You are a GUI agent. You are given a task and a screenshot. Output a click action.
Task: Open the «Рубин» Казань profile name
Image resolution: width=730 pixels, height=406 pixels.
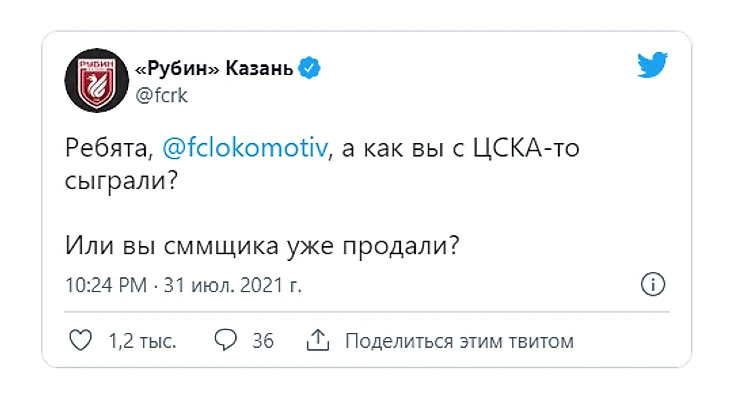(x=212, y=69)
